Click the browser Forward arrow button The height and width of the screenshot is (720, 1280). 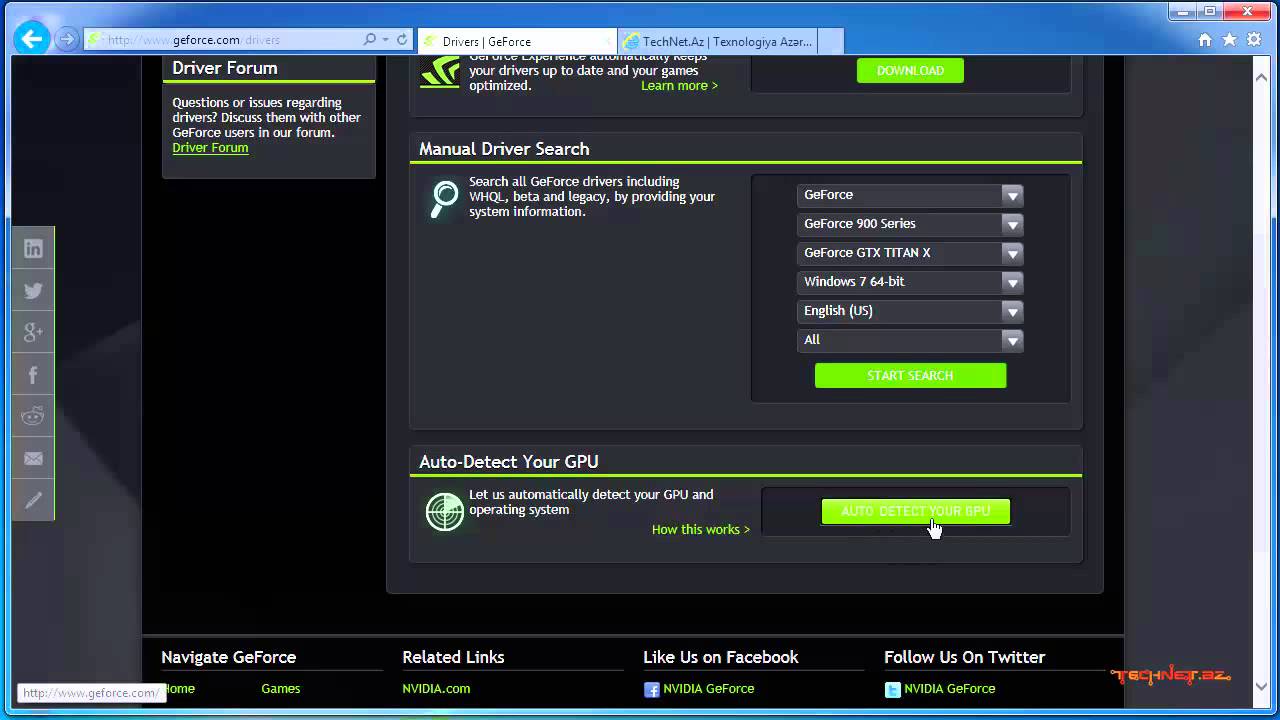click(67, 40)
